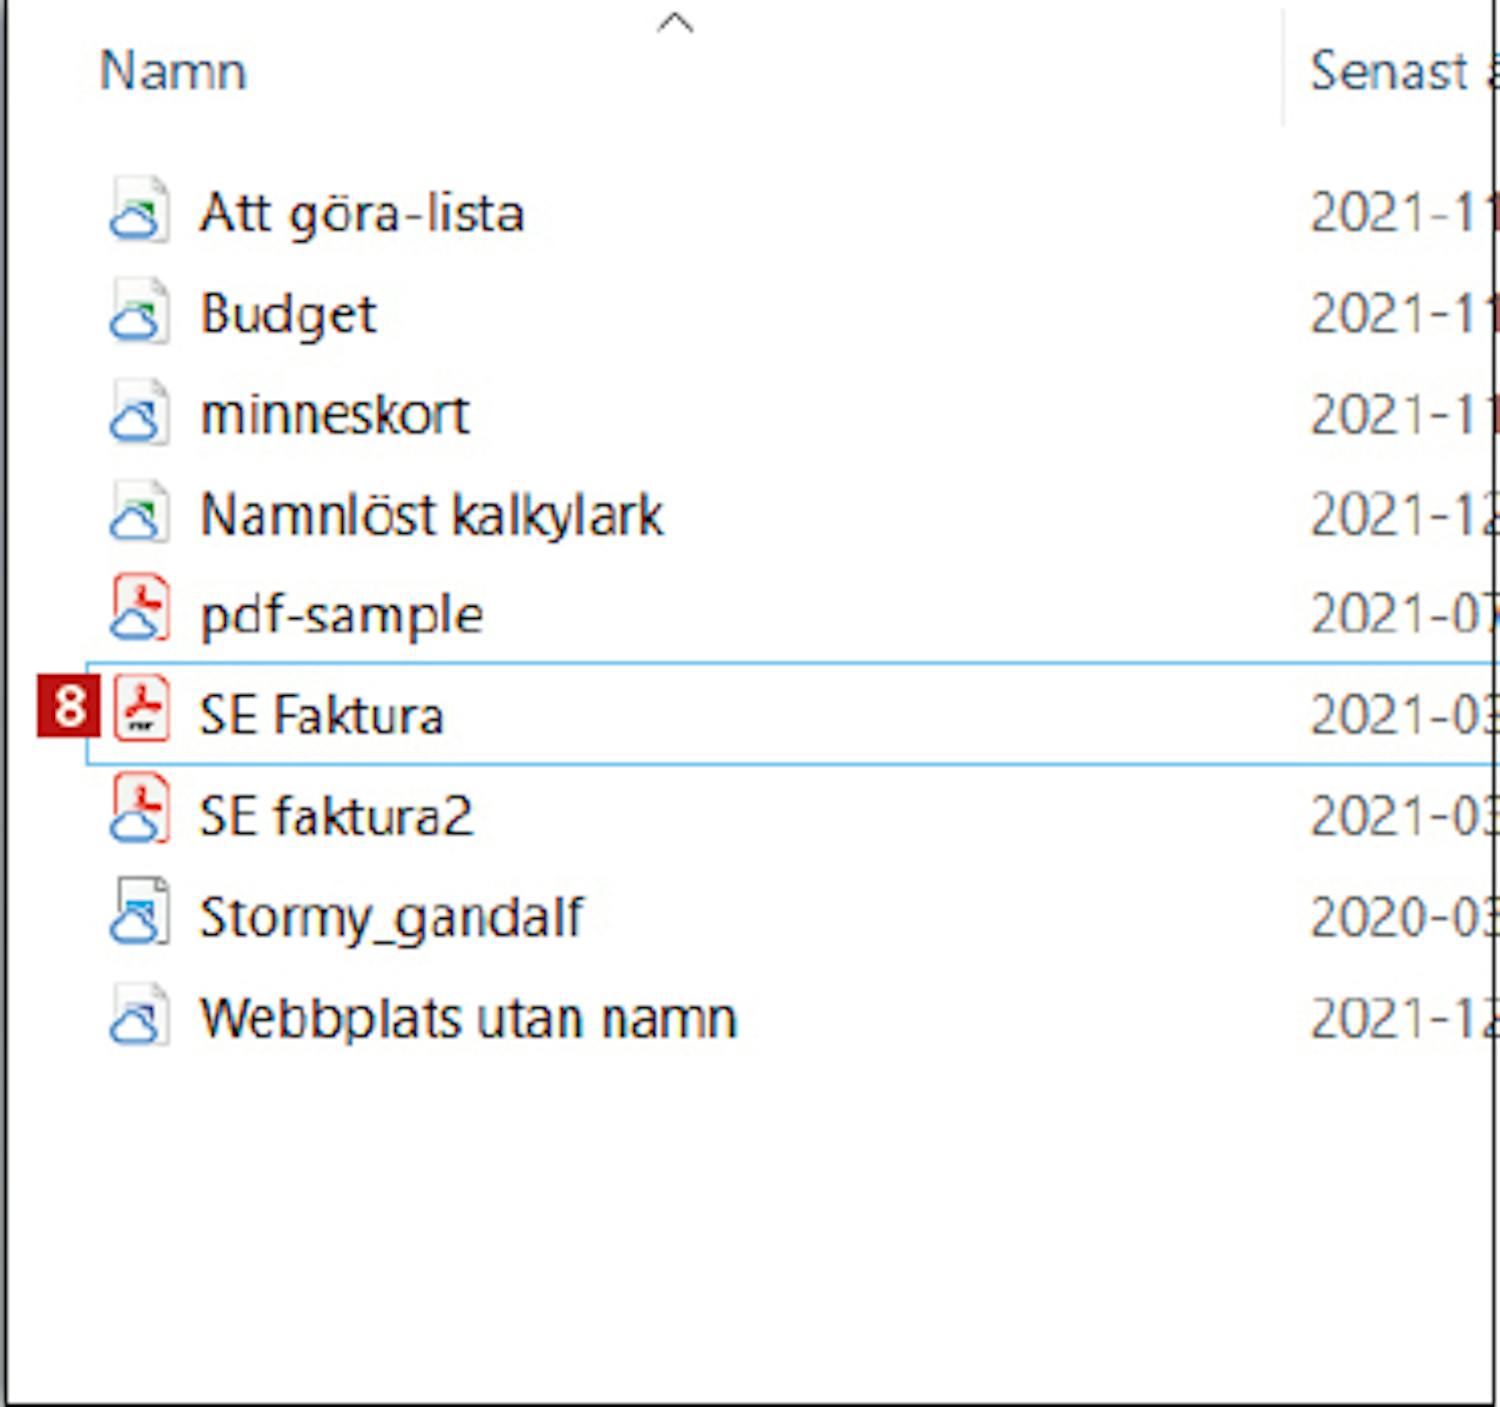Select the Att göra-lista file name
The height and width of the screenshot is (1407, 1500).
pyautogui.click(x=361, y=213)
